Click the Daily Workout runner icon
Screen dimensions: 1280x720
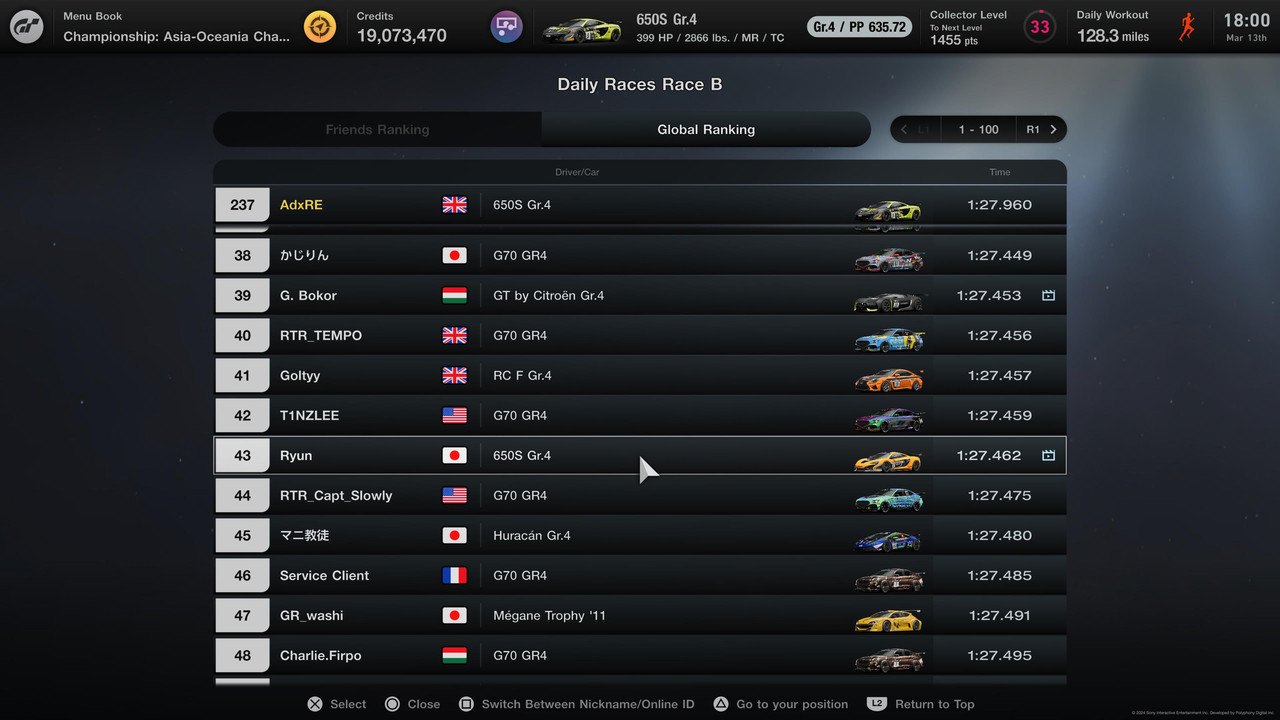[x=1186, y=27]
